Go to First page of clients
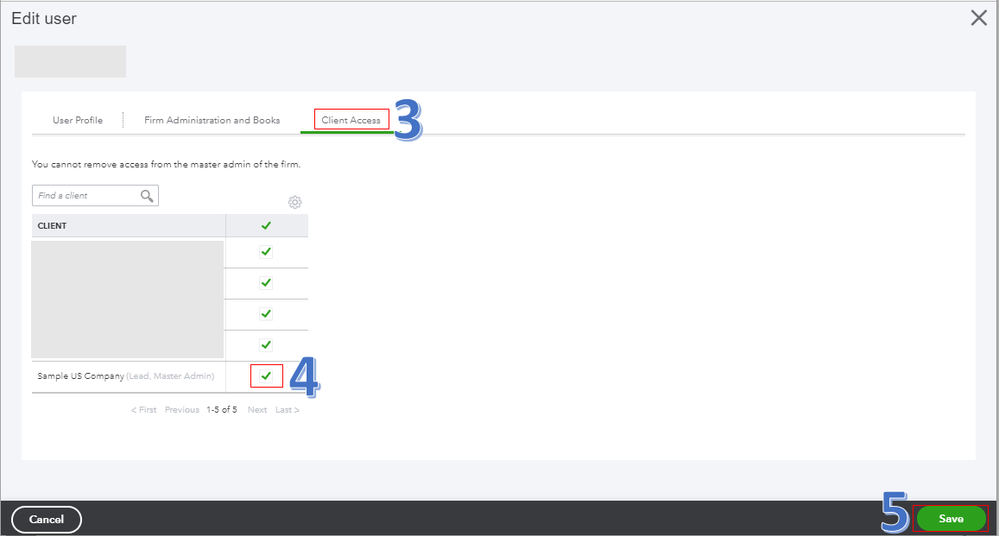The height and width of the screenshot is (536, 999). [x=144, y=410]
